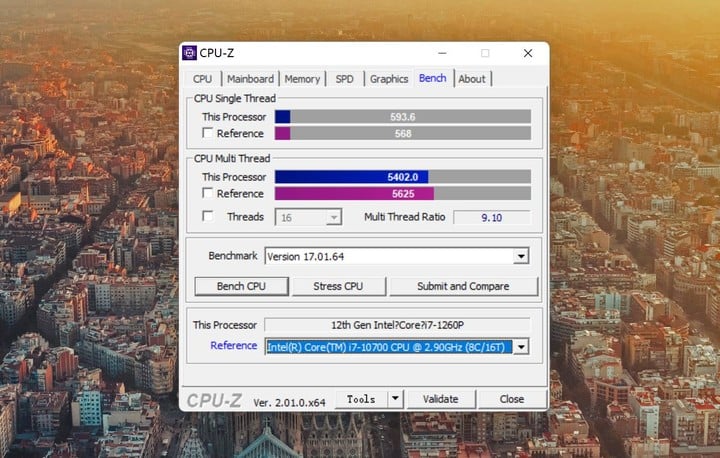
Task: Go to the Memory tab
Action: [x=302, y=79]
